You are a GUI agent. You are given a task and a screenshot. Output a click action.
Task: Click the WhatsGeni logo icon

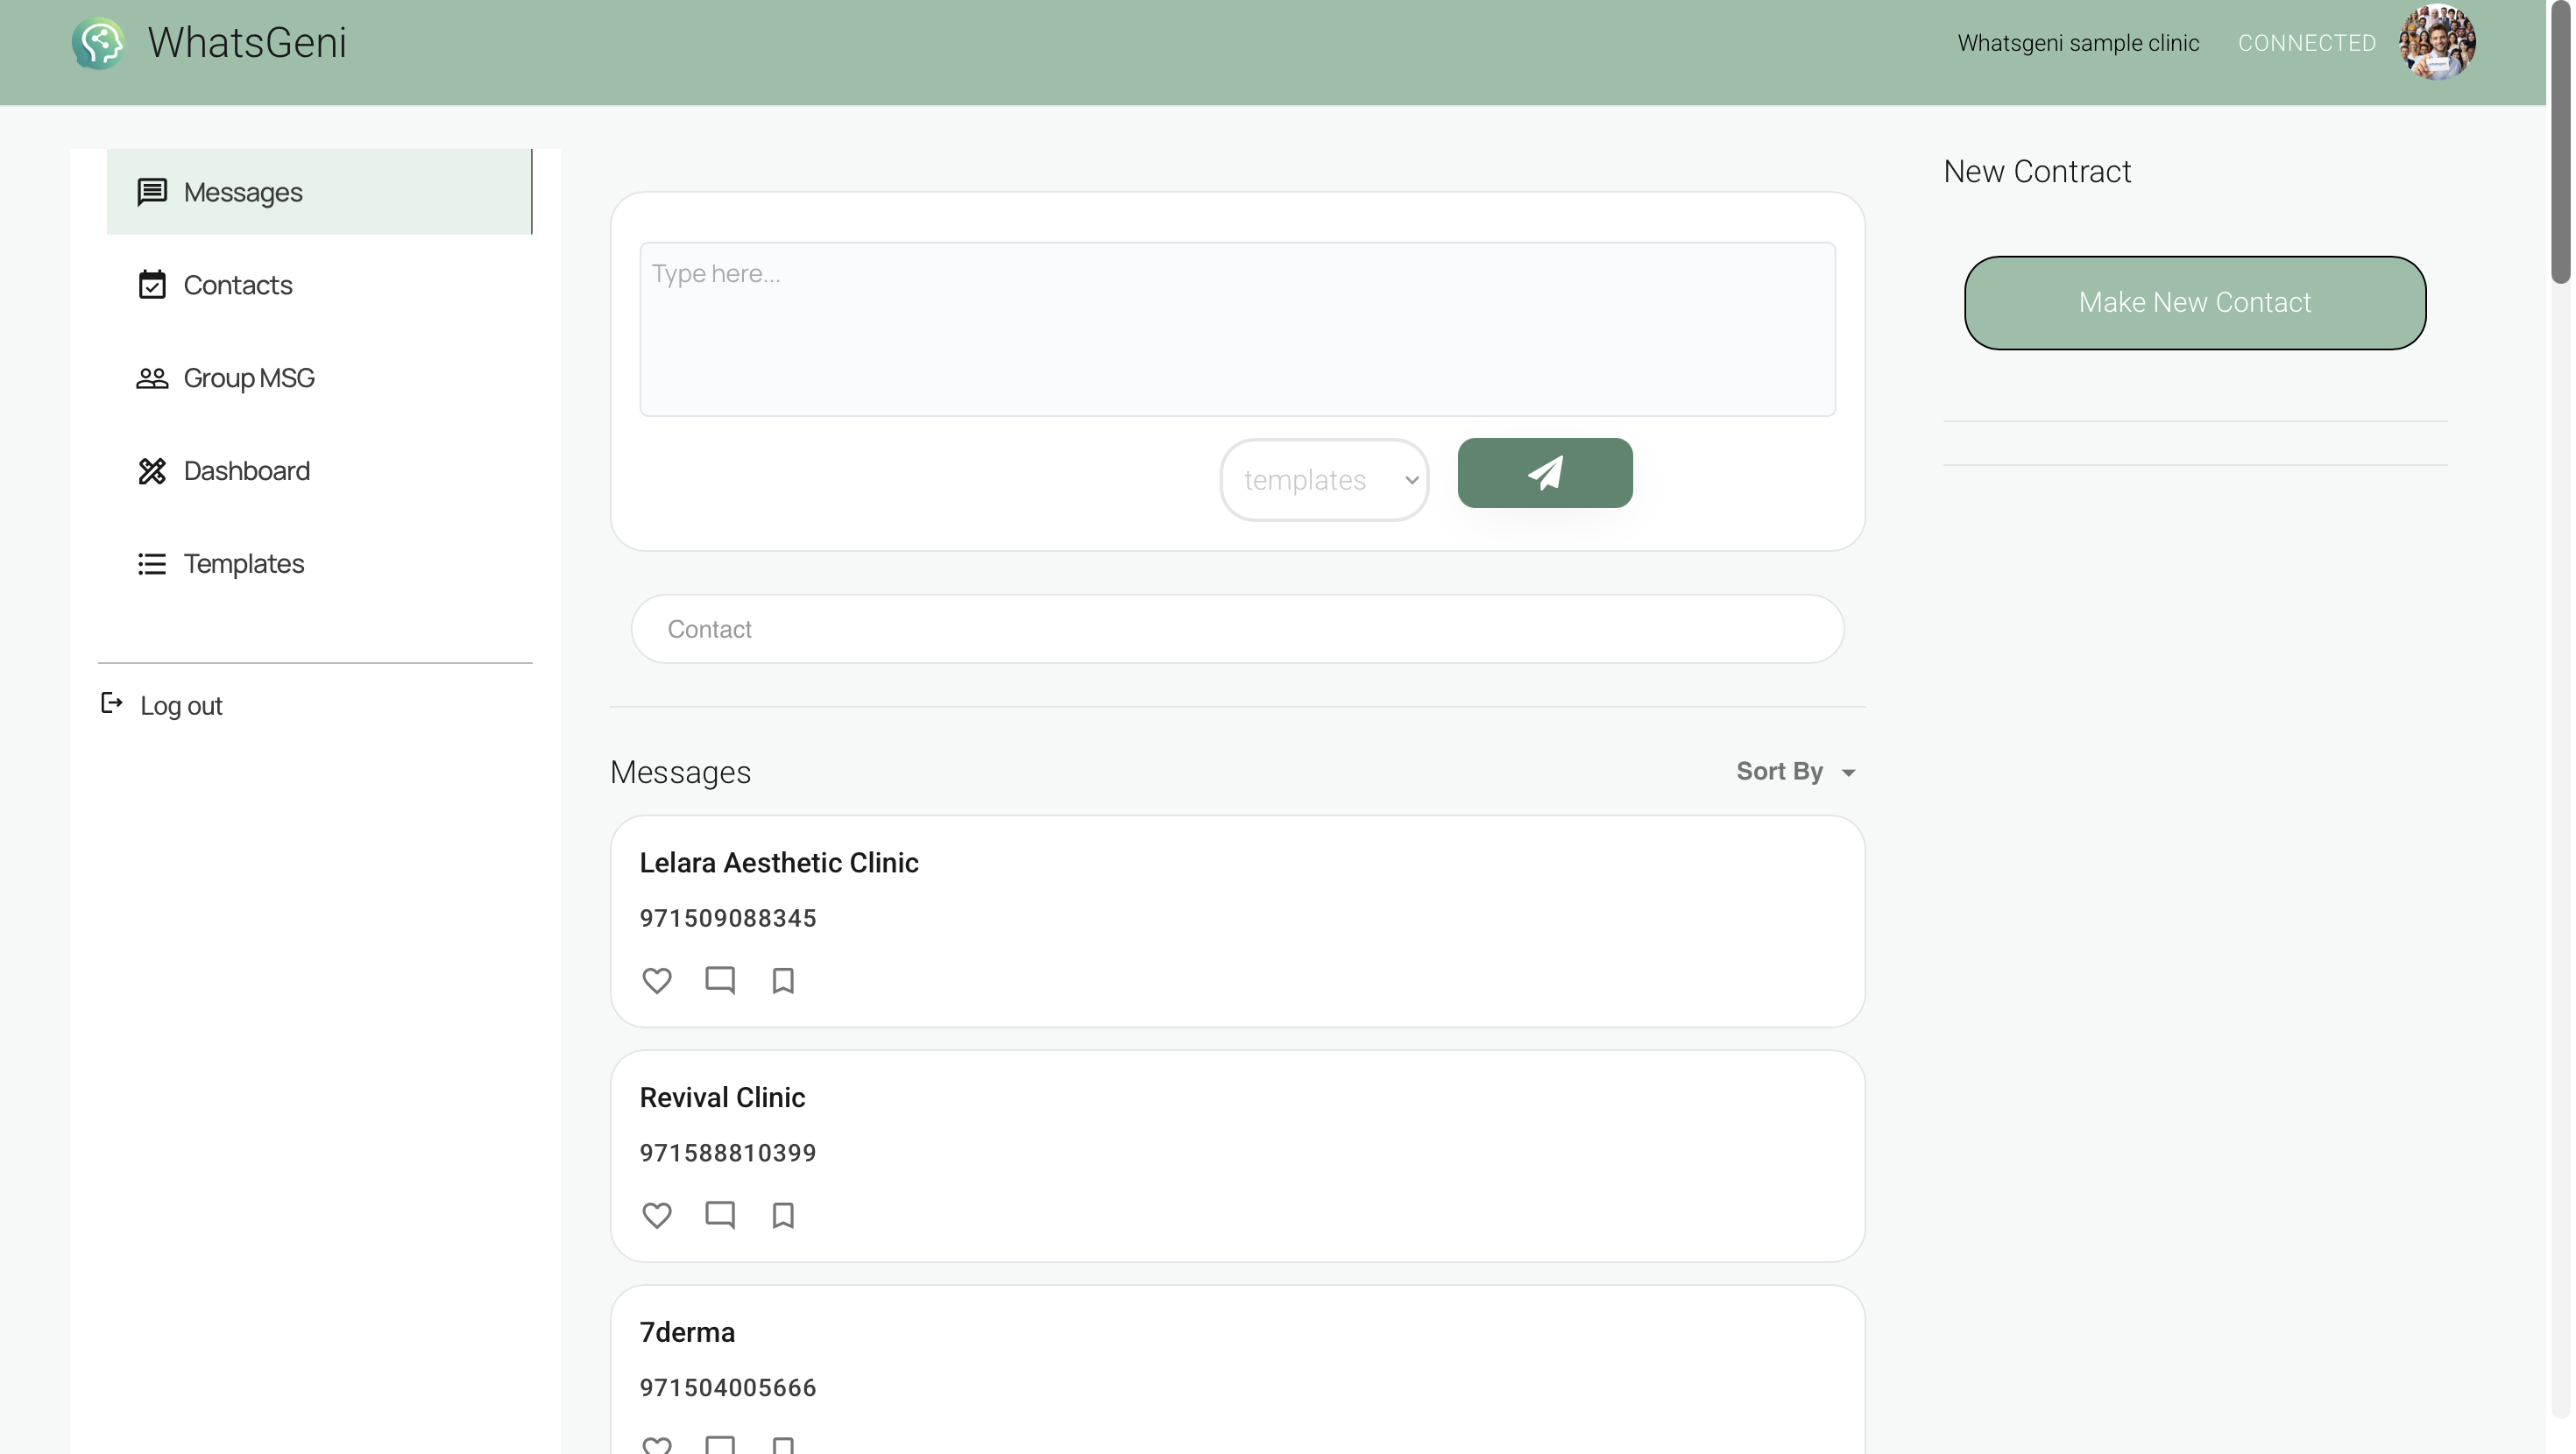[x=97, y=43]
